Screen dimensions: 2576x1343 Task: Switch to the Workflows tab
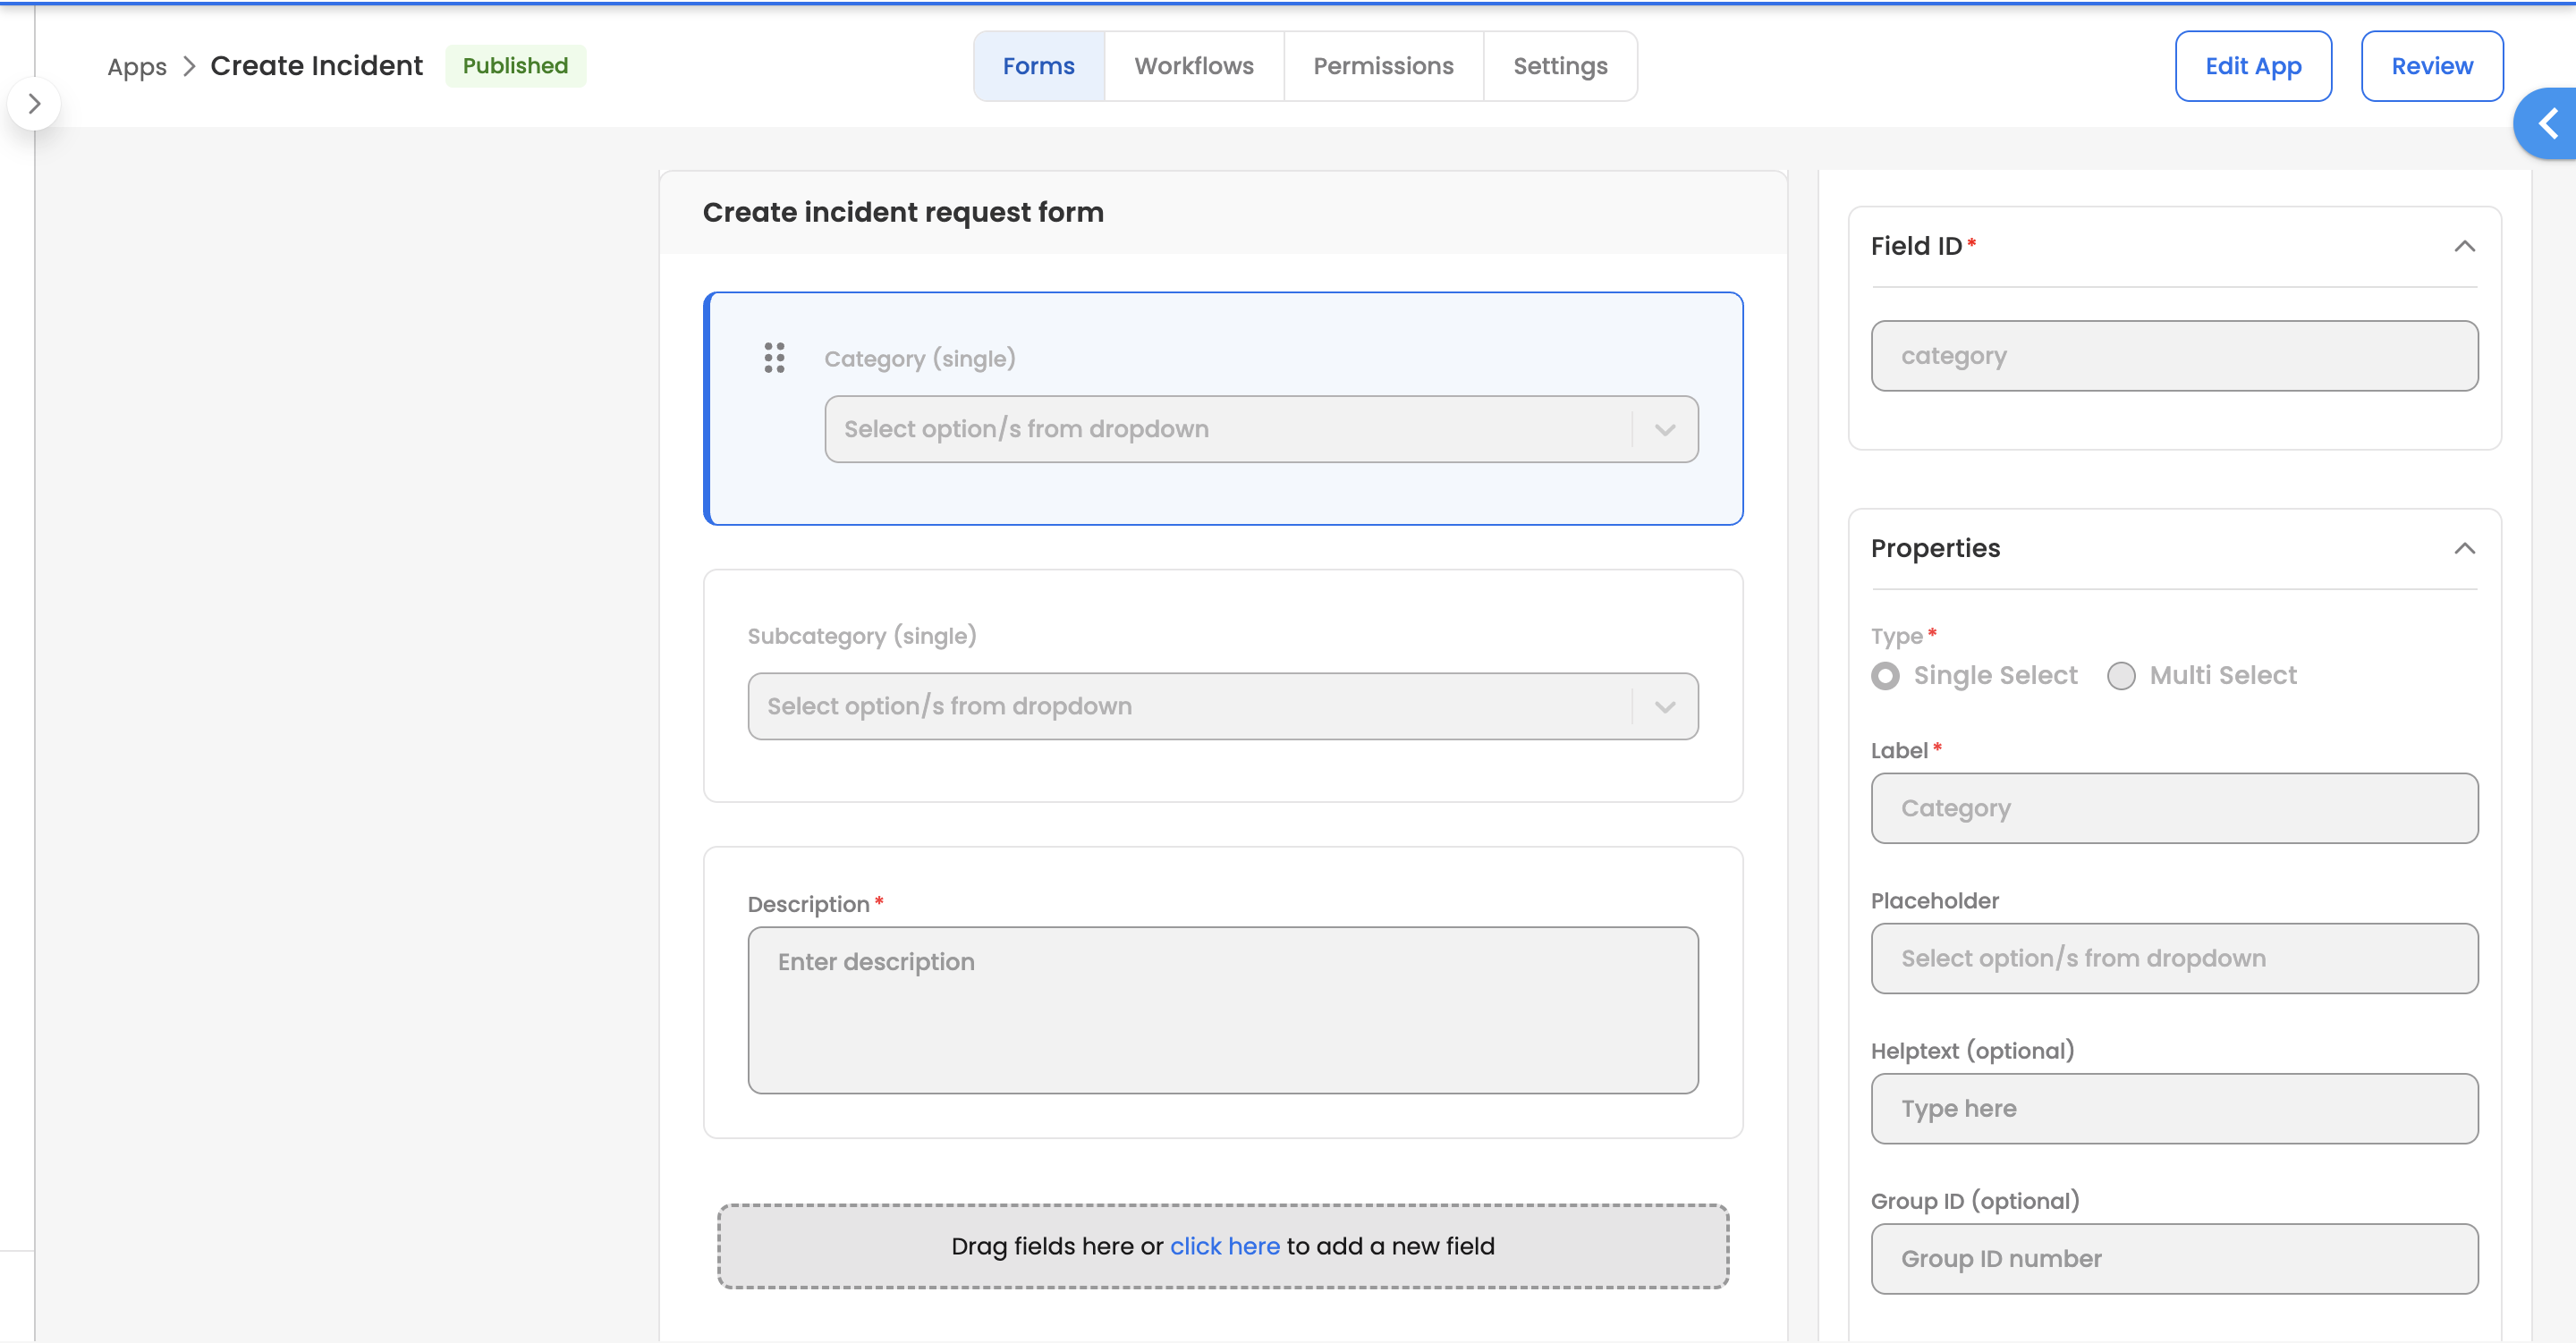[1193, 66]
